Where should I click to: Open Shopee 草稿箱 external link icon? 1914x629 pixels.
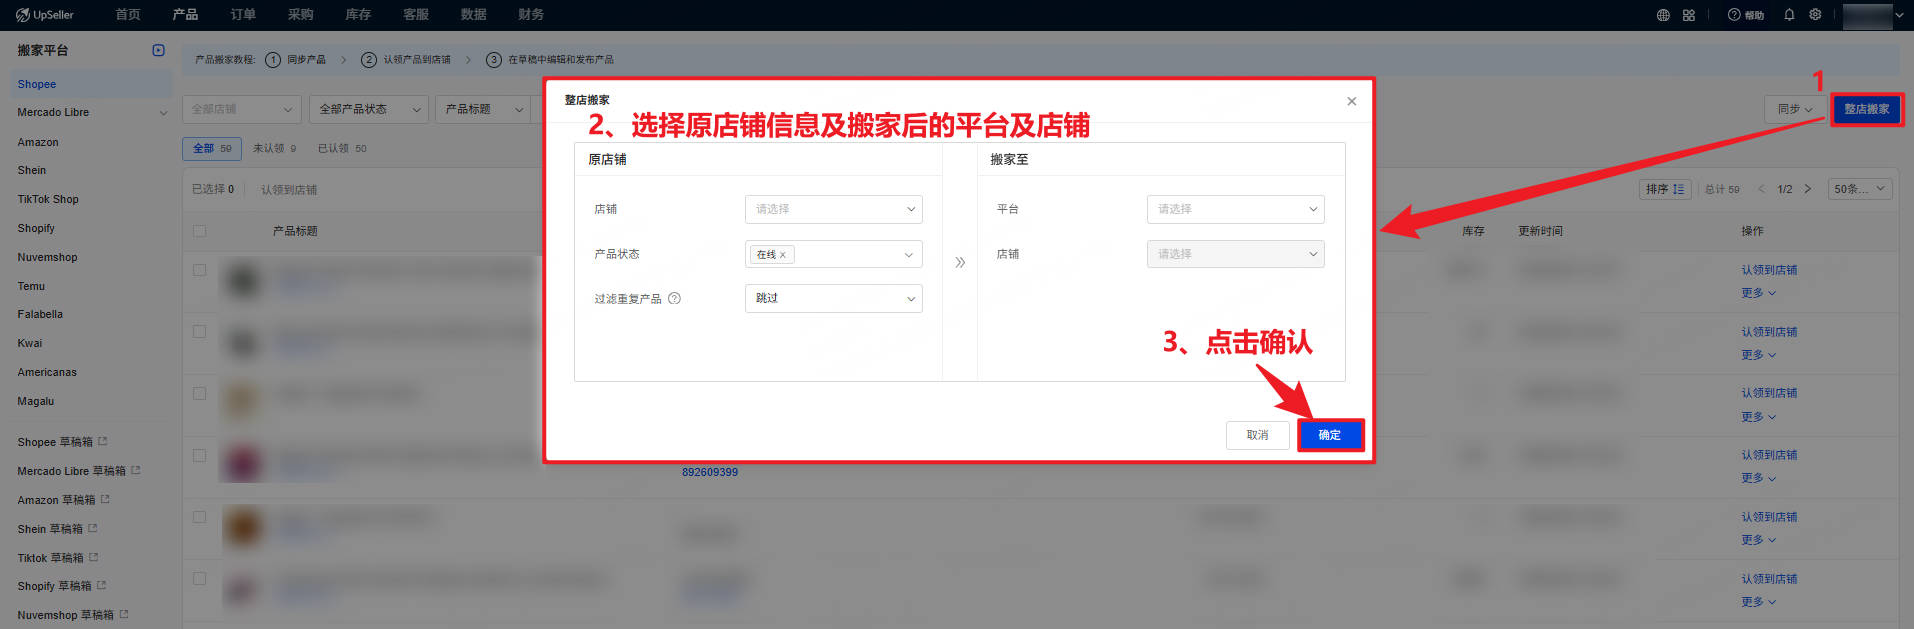[103, 441]
